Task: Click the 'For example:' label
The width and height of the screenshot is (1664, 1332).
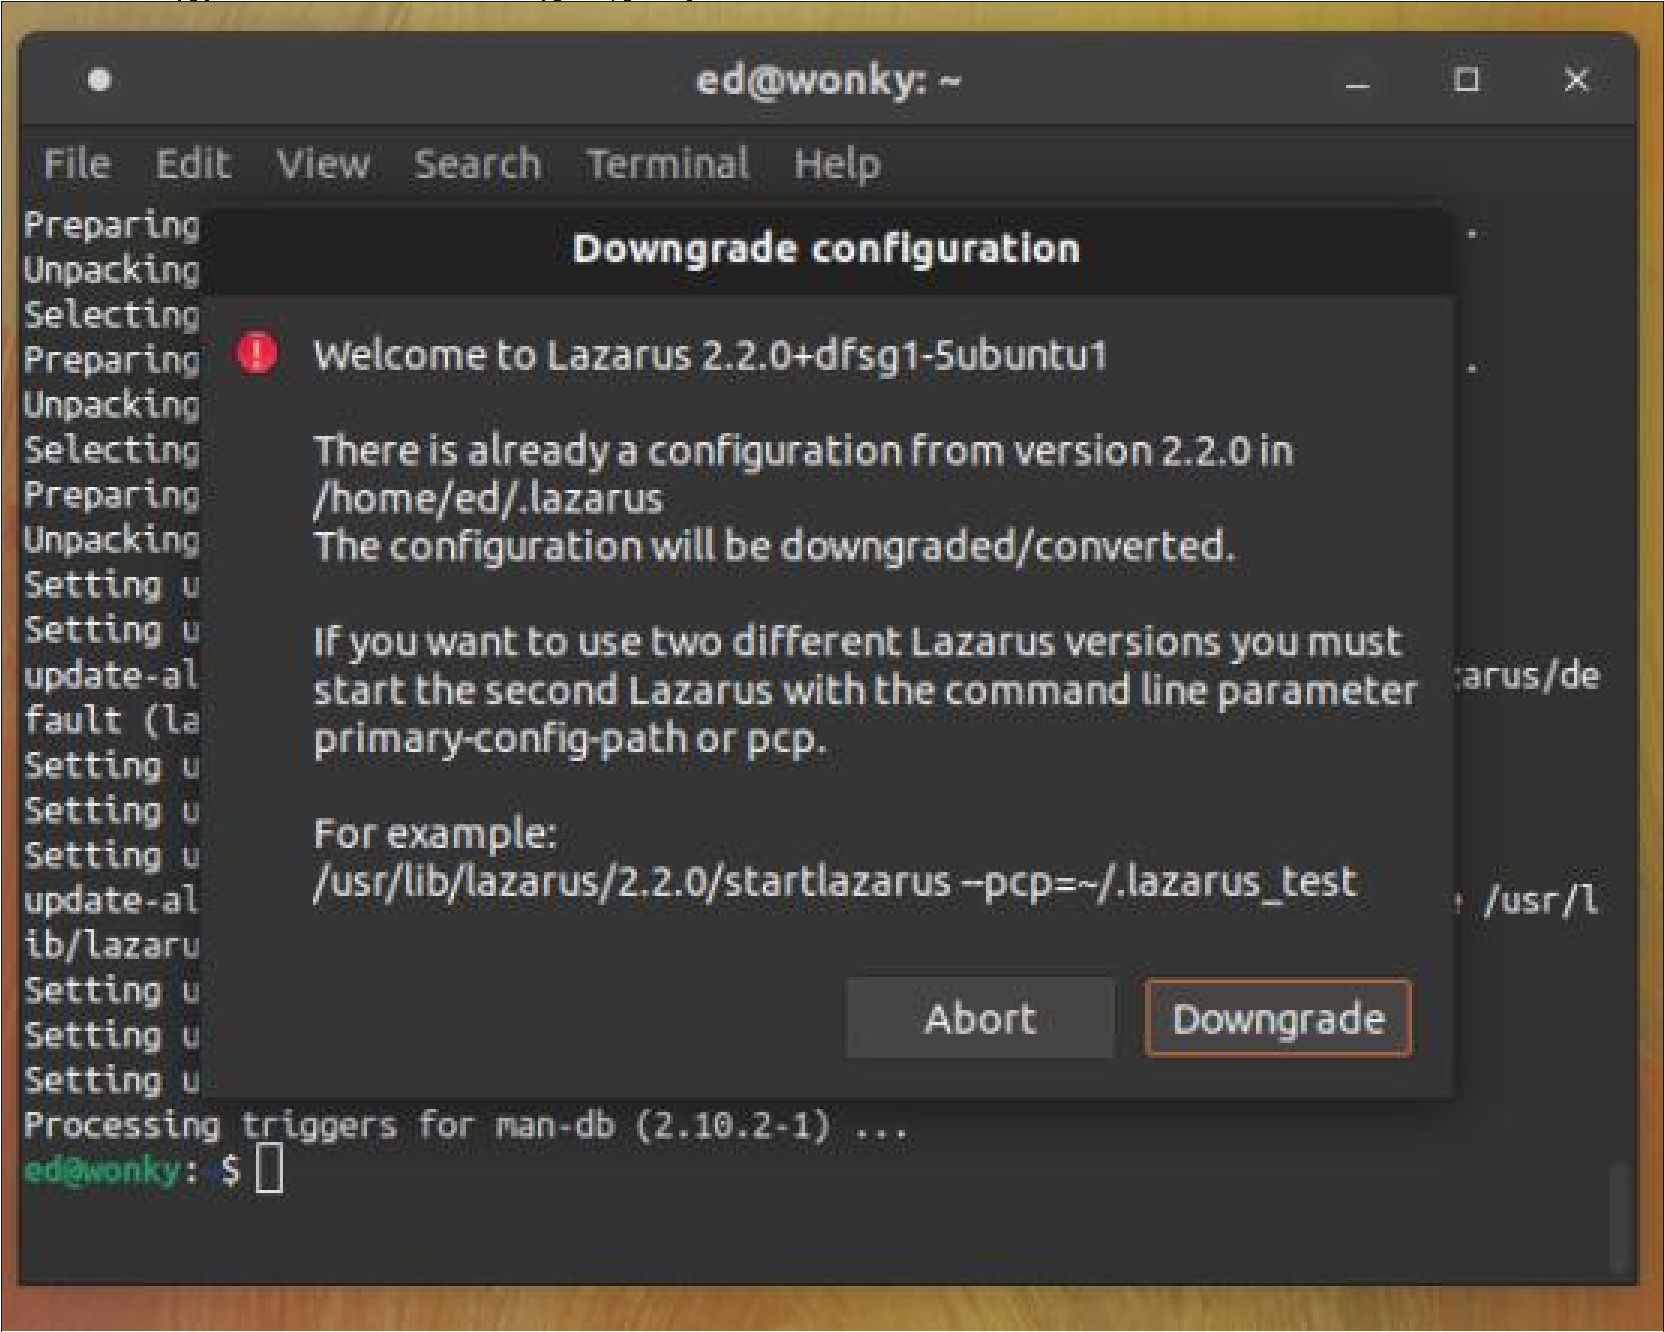Action: click(x=435, y=834)
